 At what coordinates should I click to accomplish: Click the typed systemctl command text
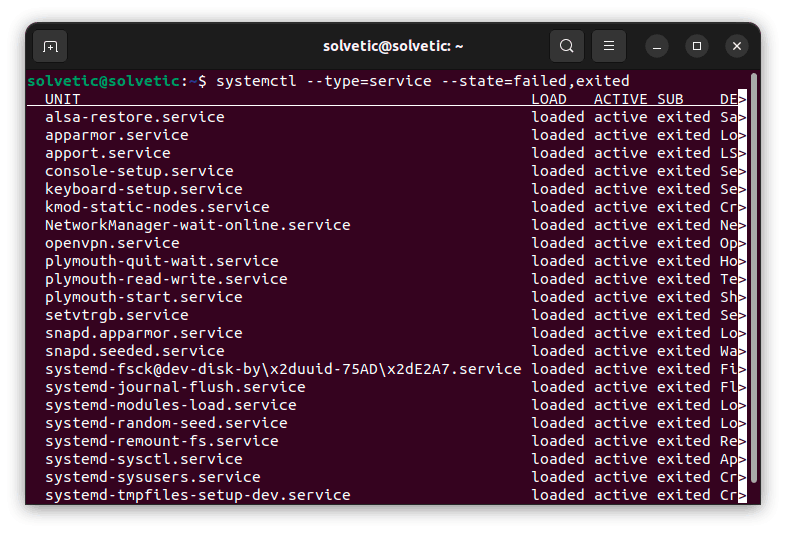click(423, 80)
